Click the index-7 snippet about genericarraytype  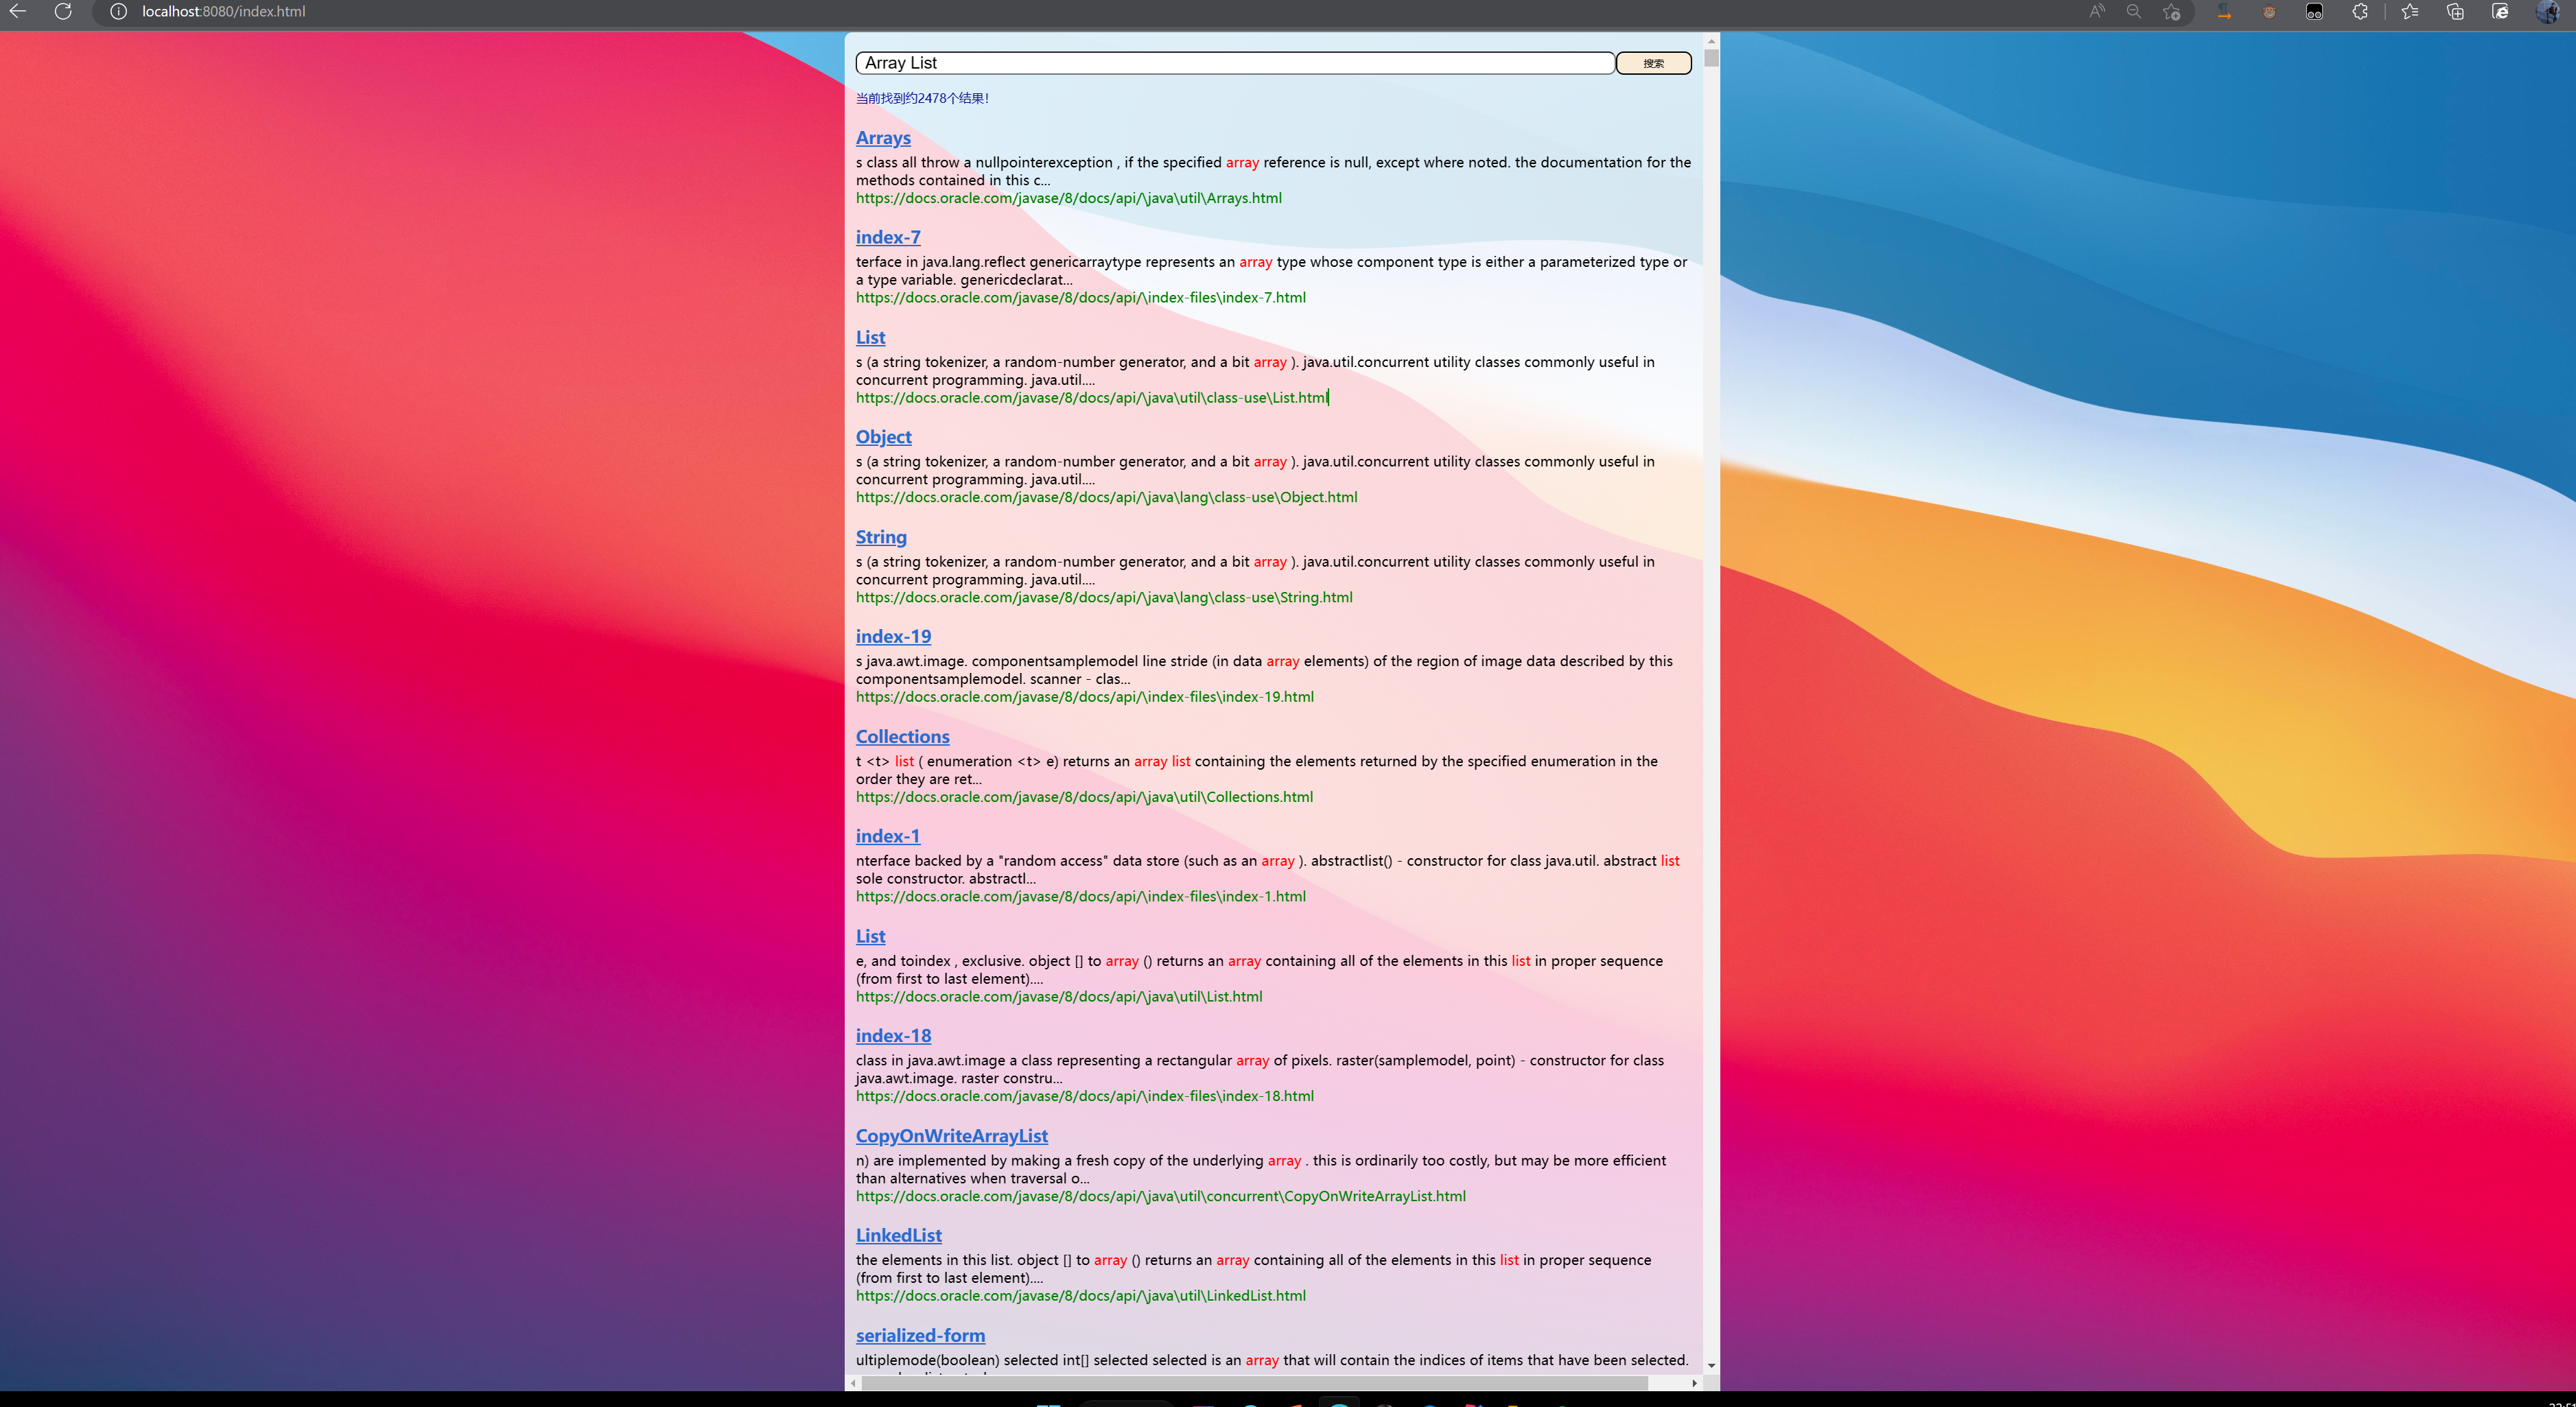pos(1271,271)
